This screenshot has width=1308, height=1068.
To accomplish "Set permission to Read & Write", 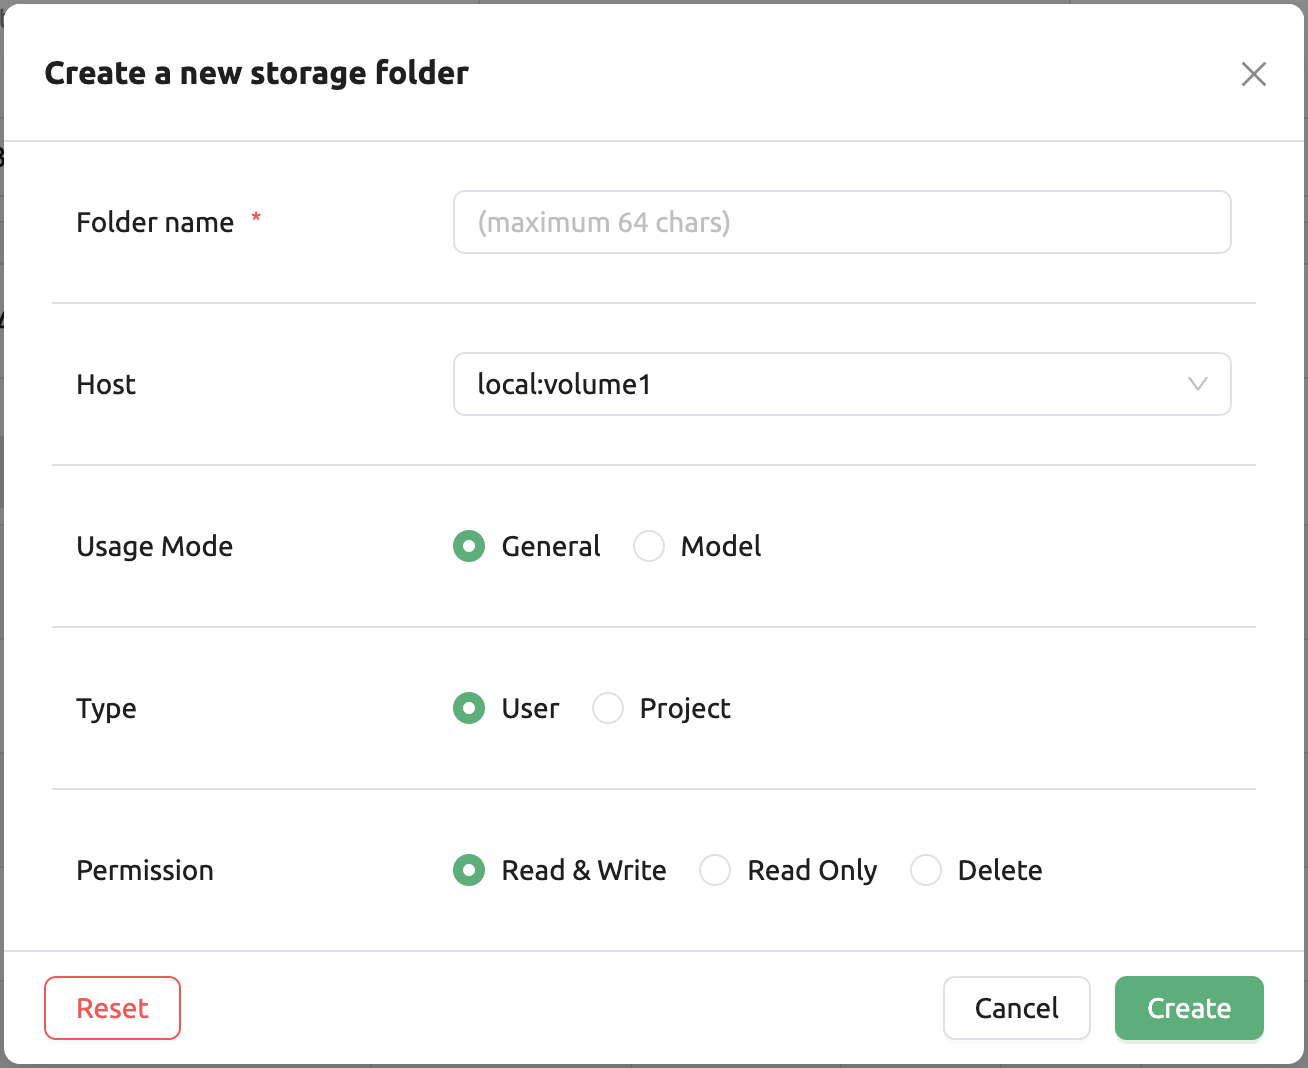I will coord(469,870).
